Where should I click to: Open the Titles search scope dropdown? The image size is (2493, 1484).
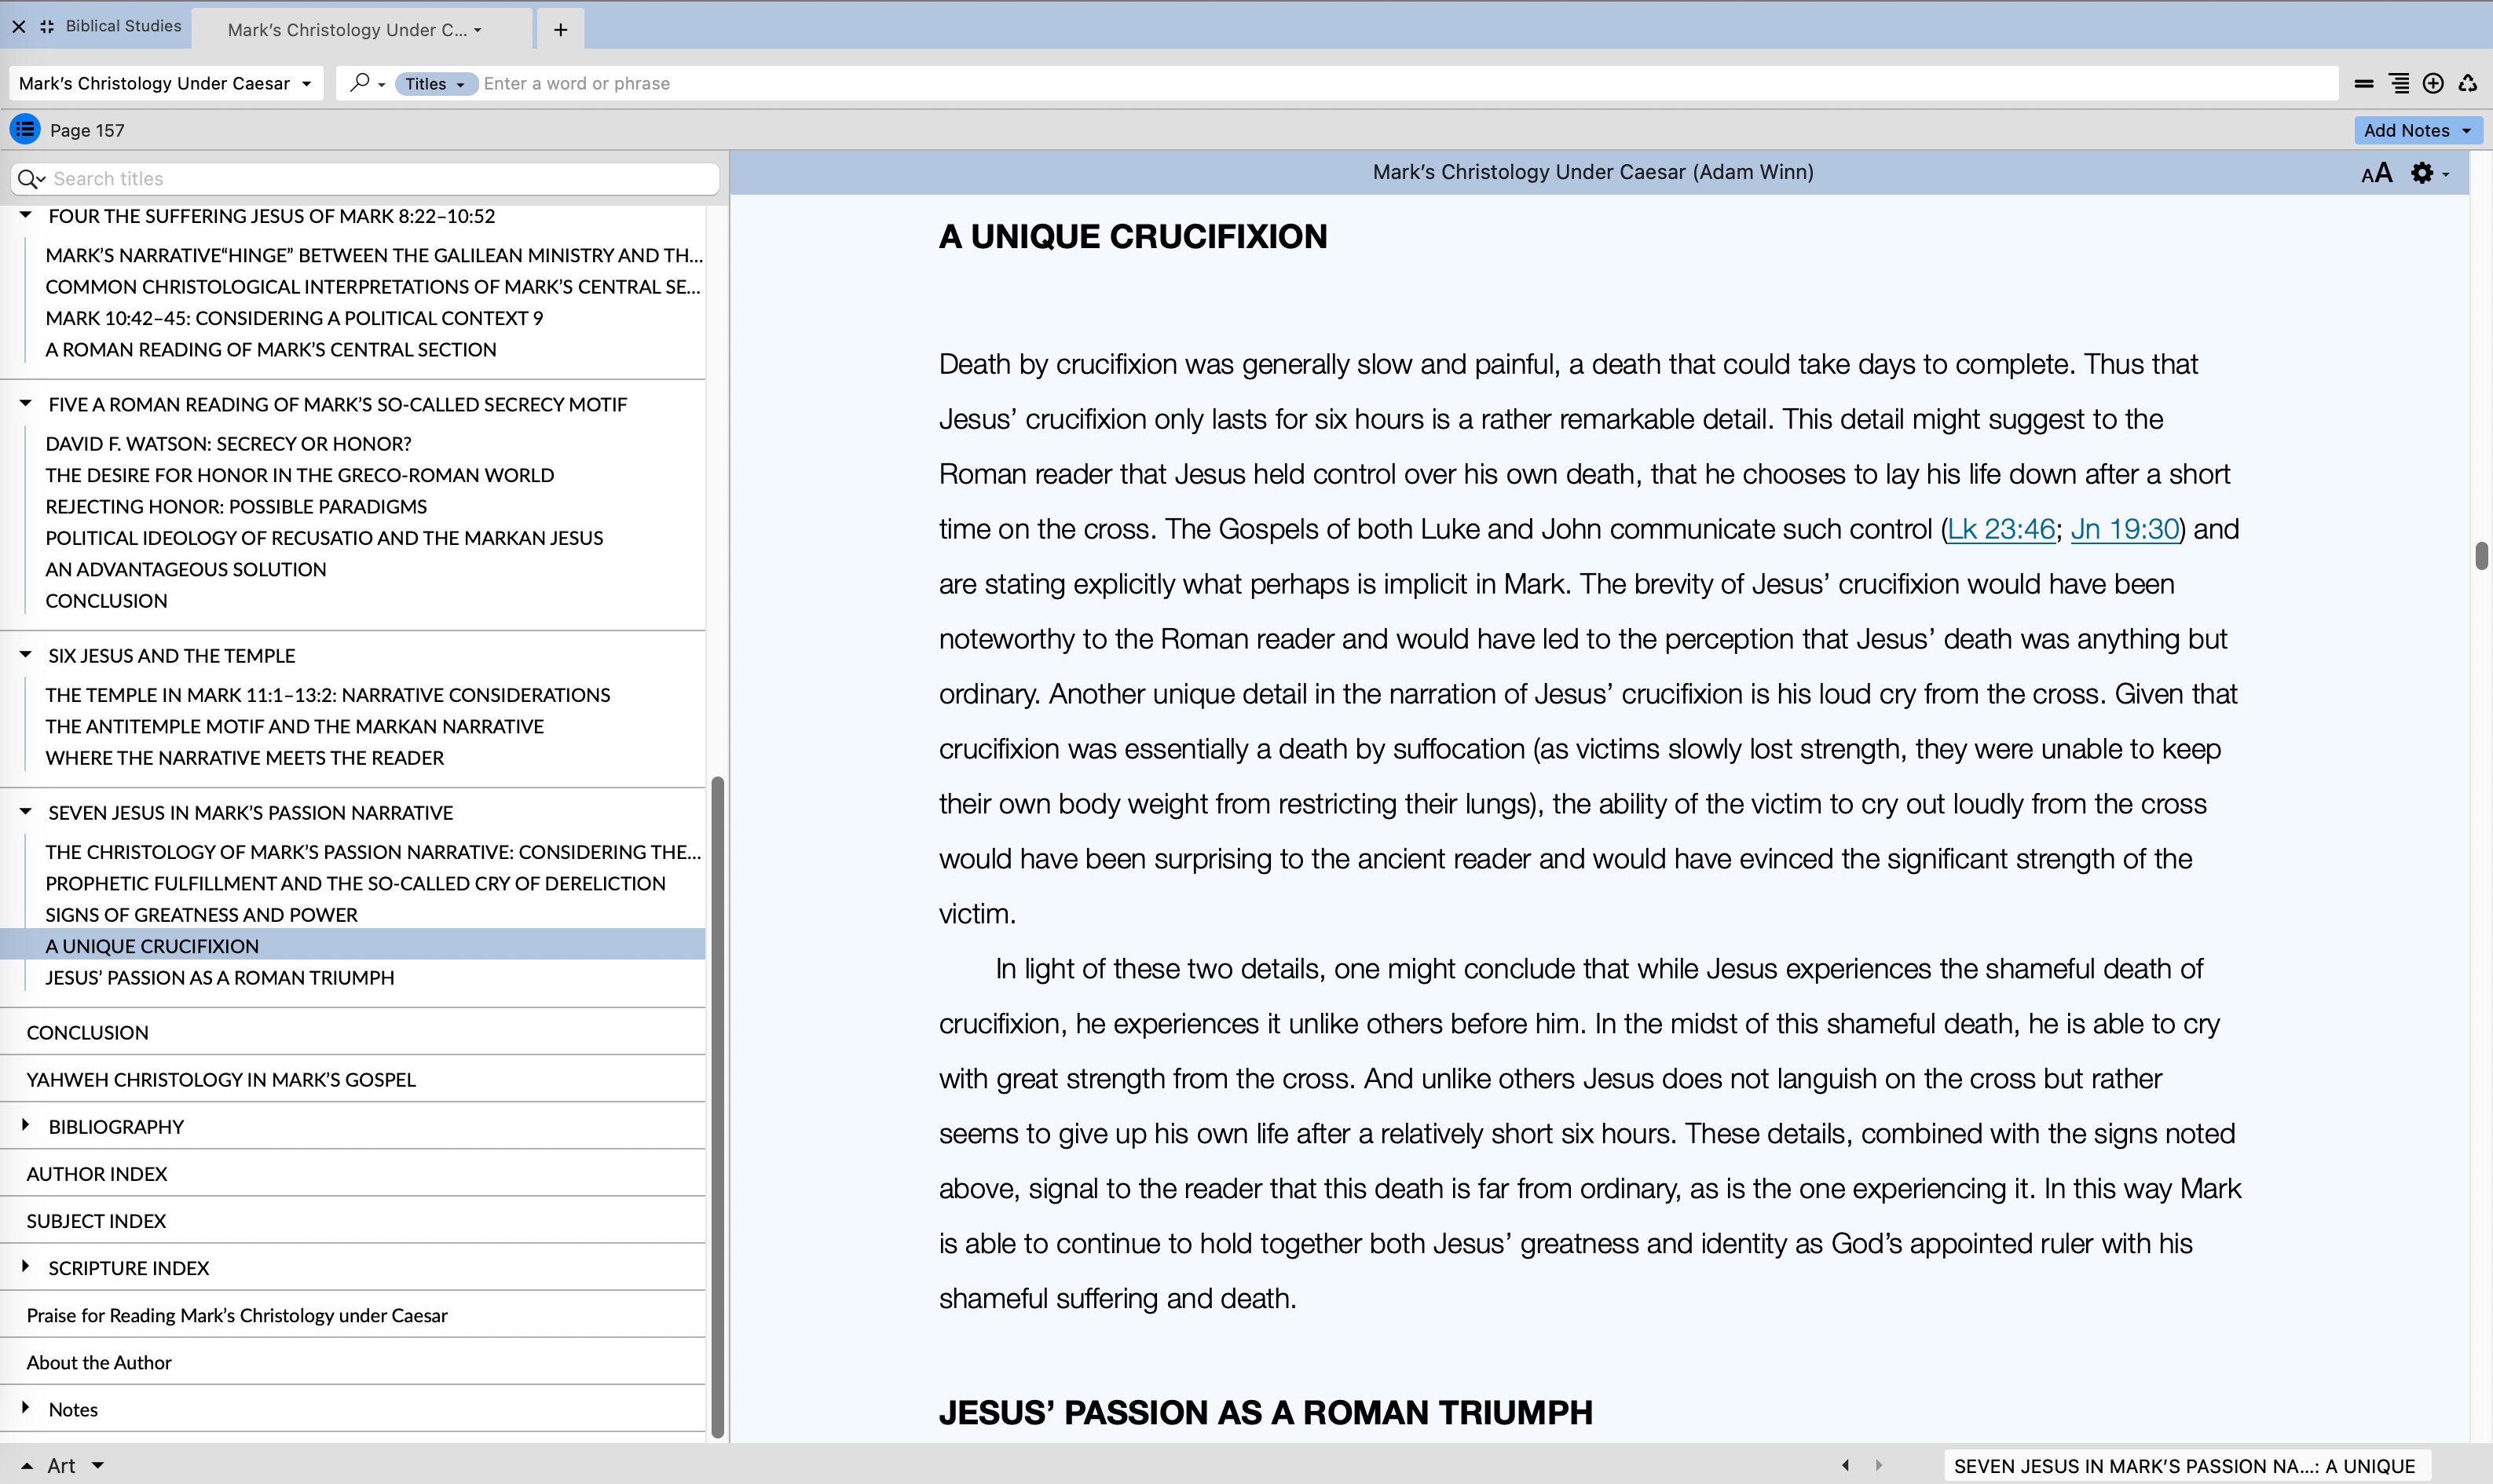pos(435,84)
